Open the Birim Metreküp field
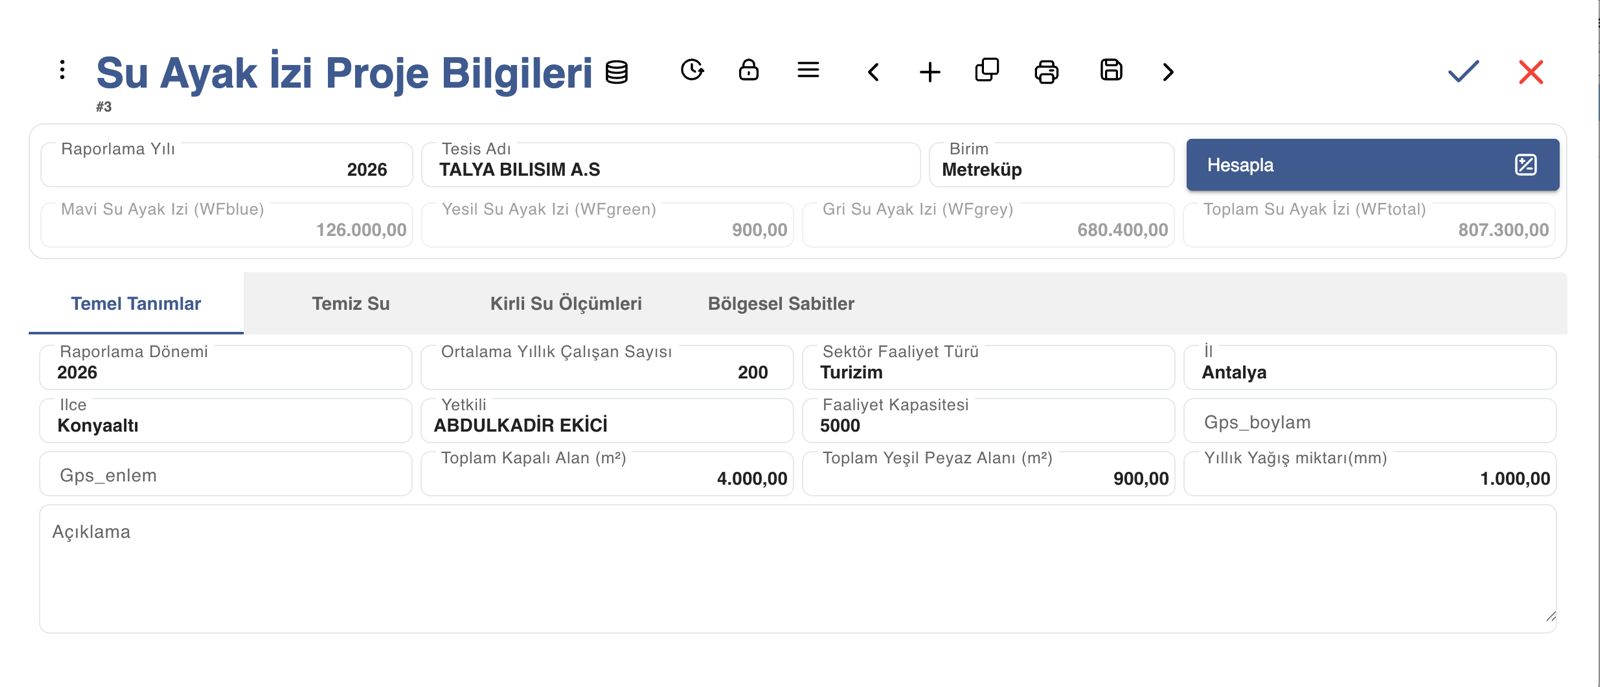 [1051, 165]
